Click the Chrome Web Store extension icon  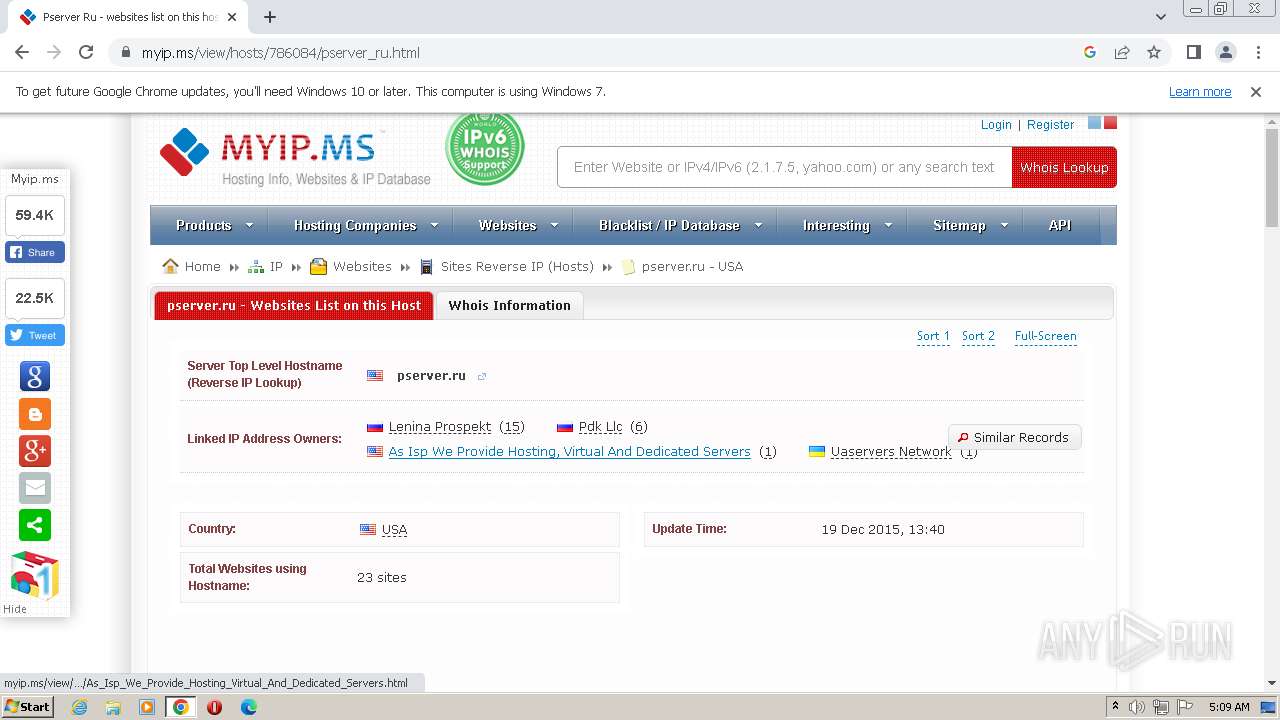tap(35, 575)
